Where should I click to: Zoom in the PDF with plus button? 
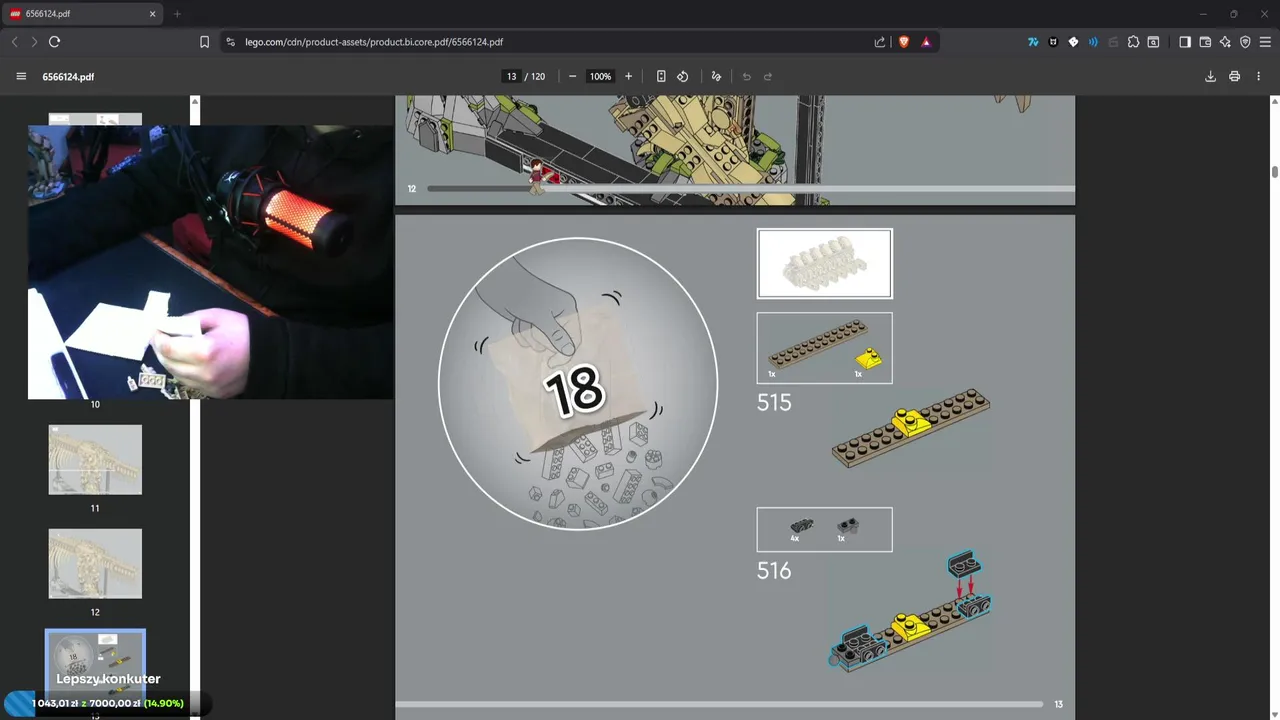coord(628,76)
